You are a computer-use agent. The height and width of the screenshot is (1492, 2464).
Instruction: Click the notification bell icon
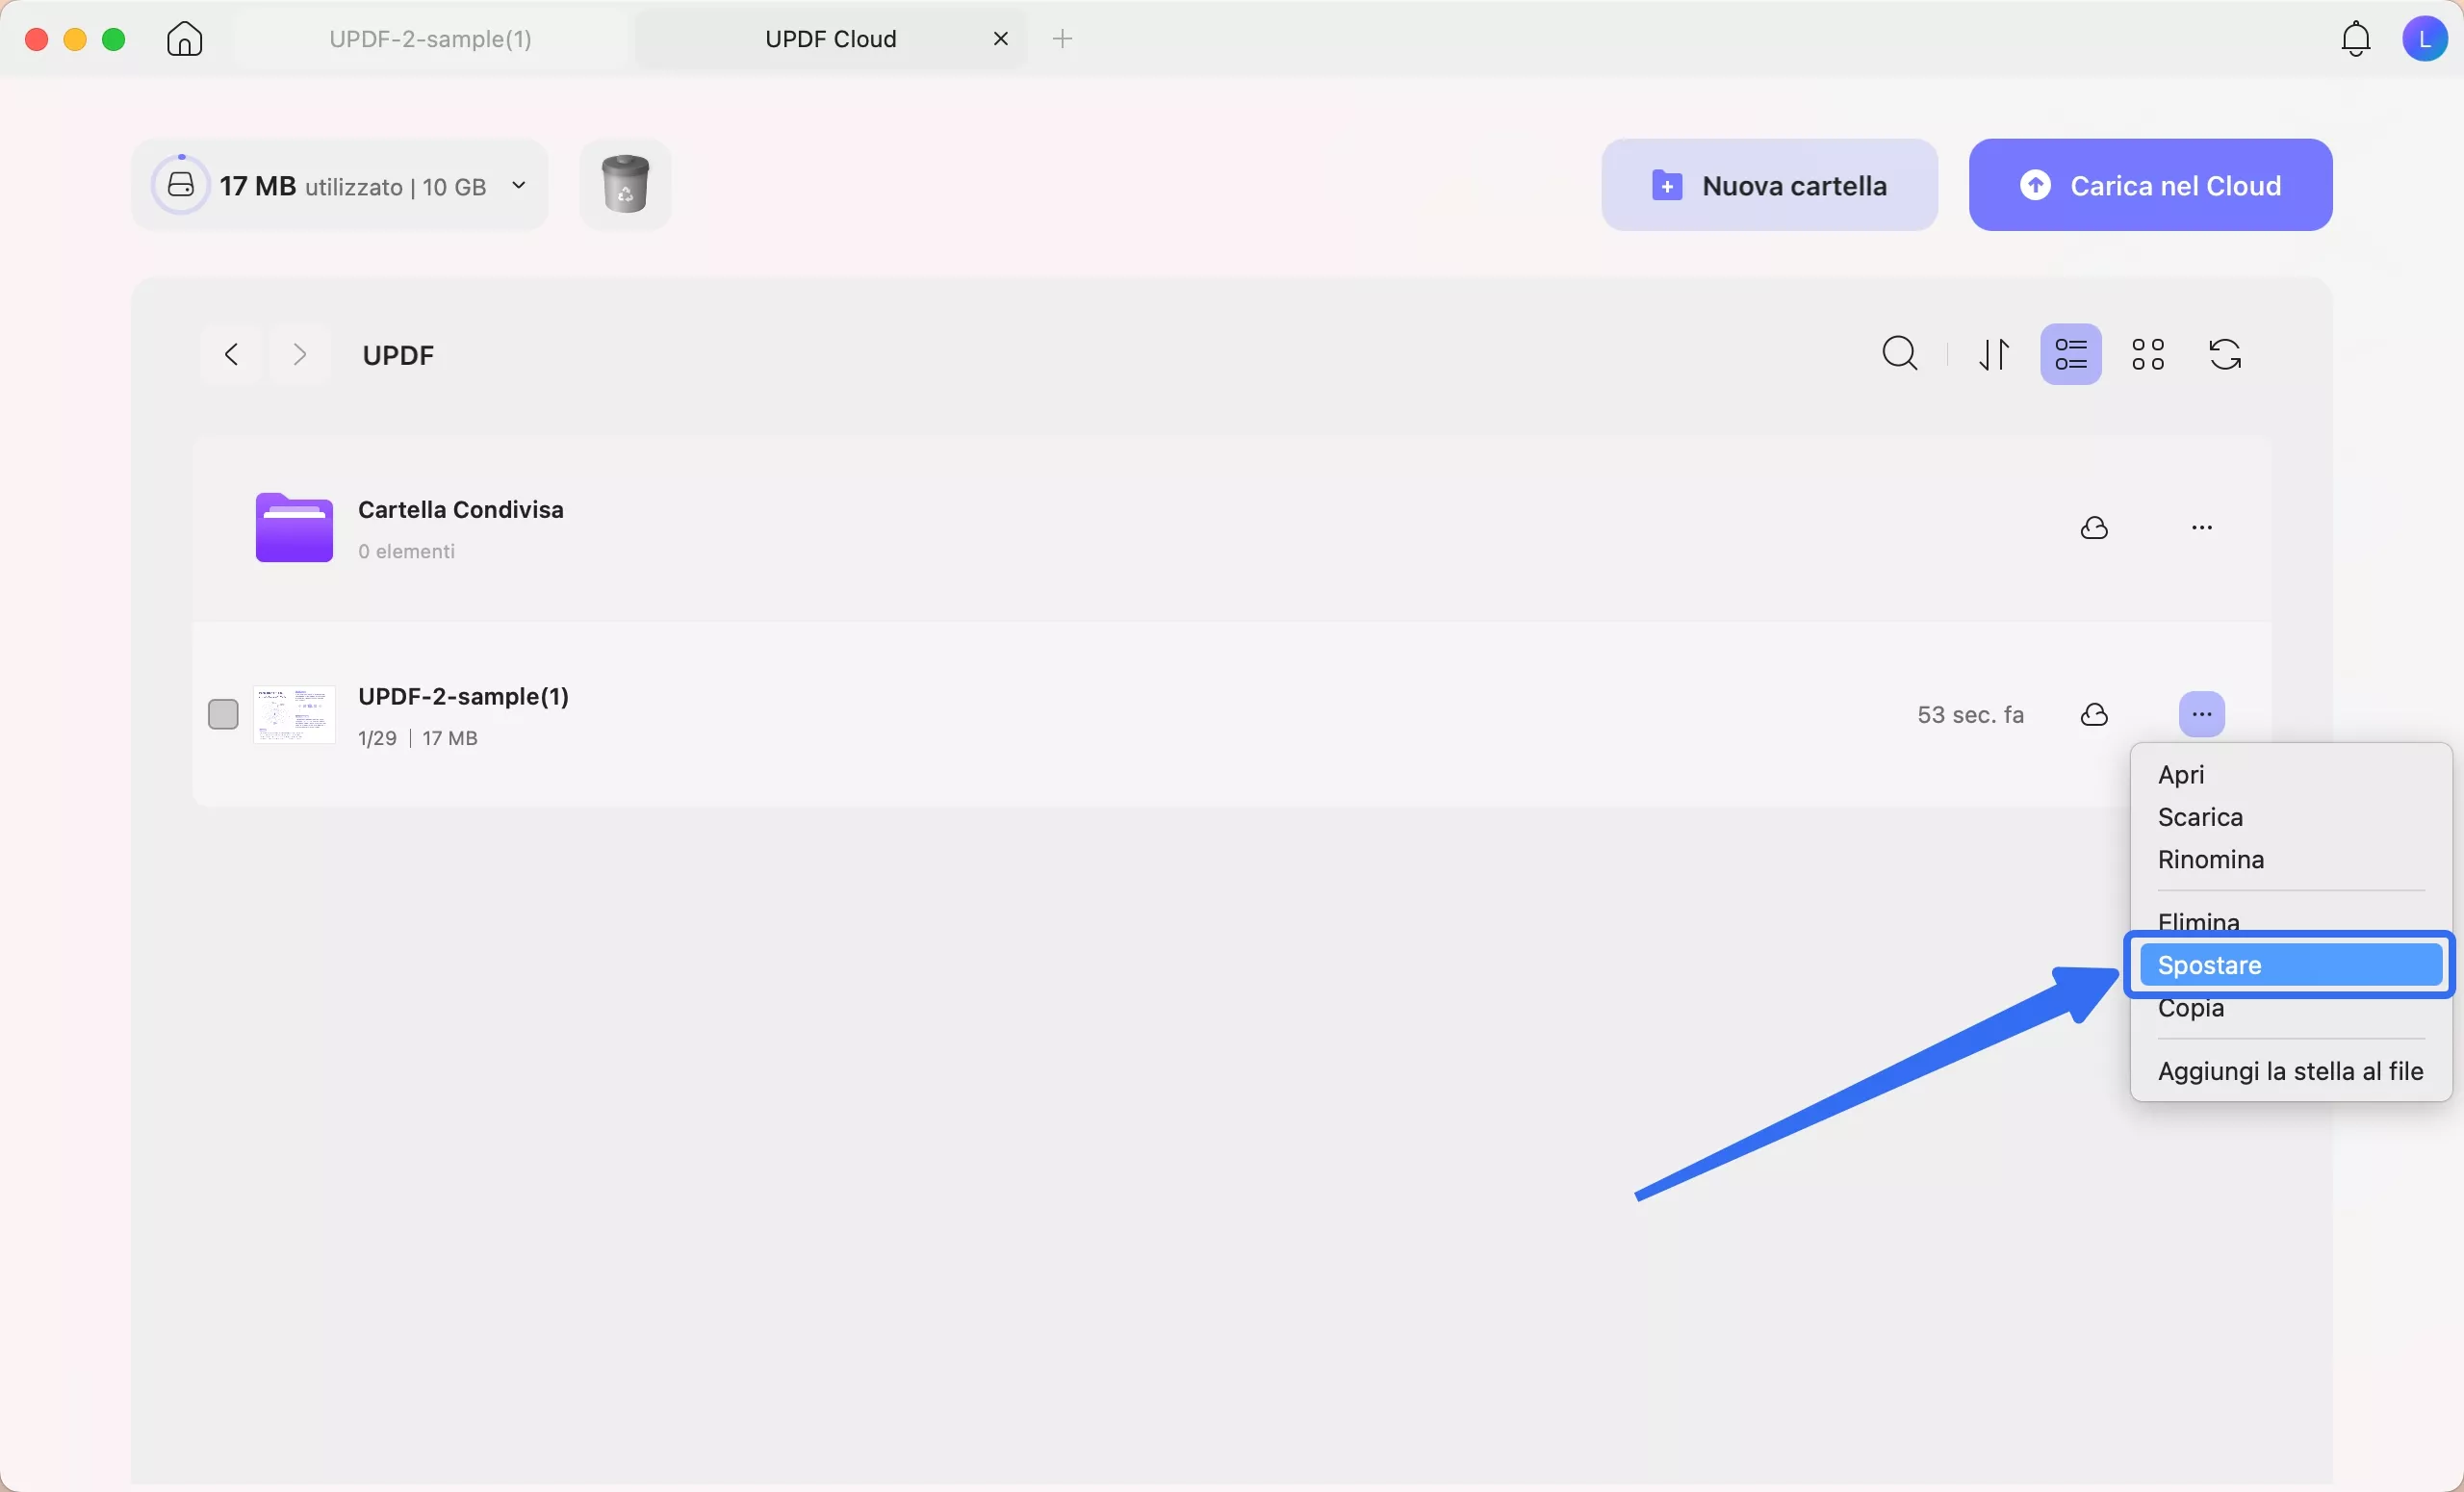pyautogui.click(x=2355, y=39)
